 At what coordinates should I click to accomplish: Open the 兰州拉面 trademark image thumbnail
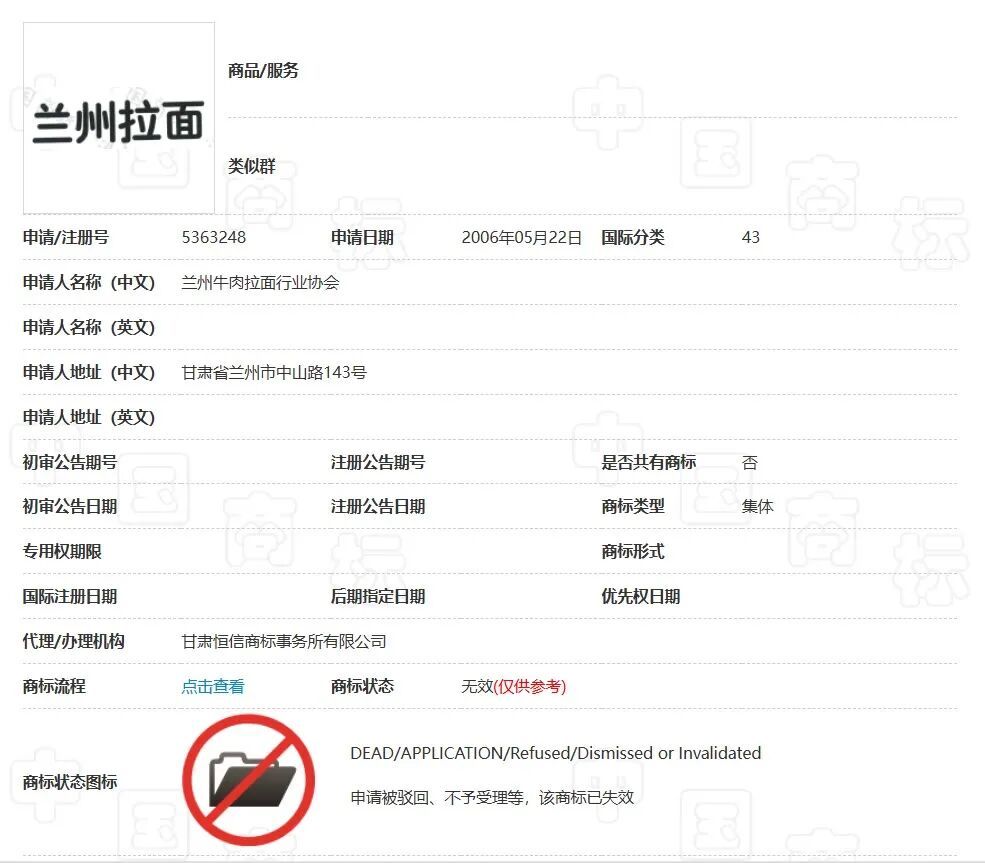tap(119, 118)
